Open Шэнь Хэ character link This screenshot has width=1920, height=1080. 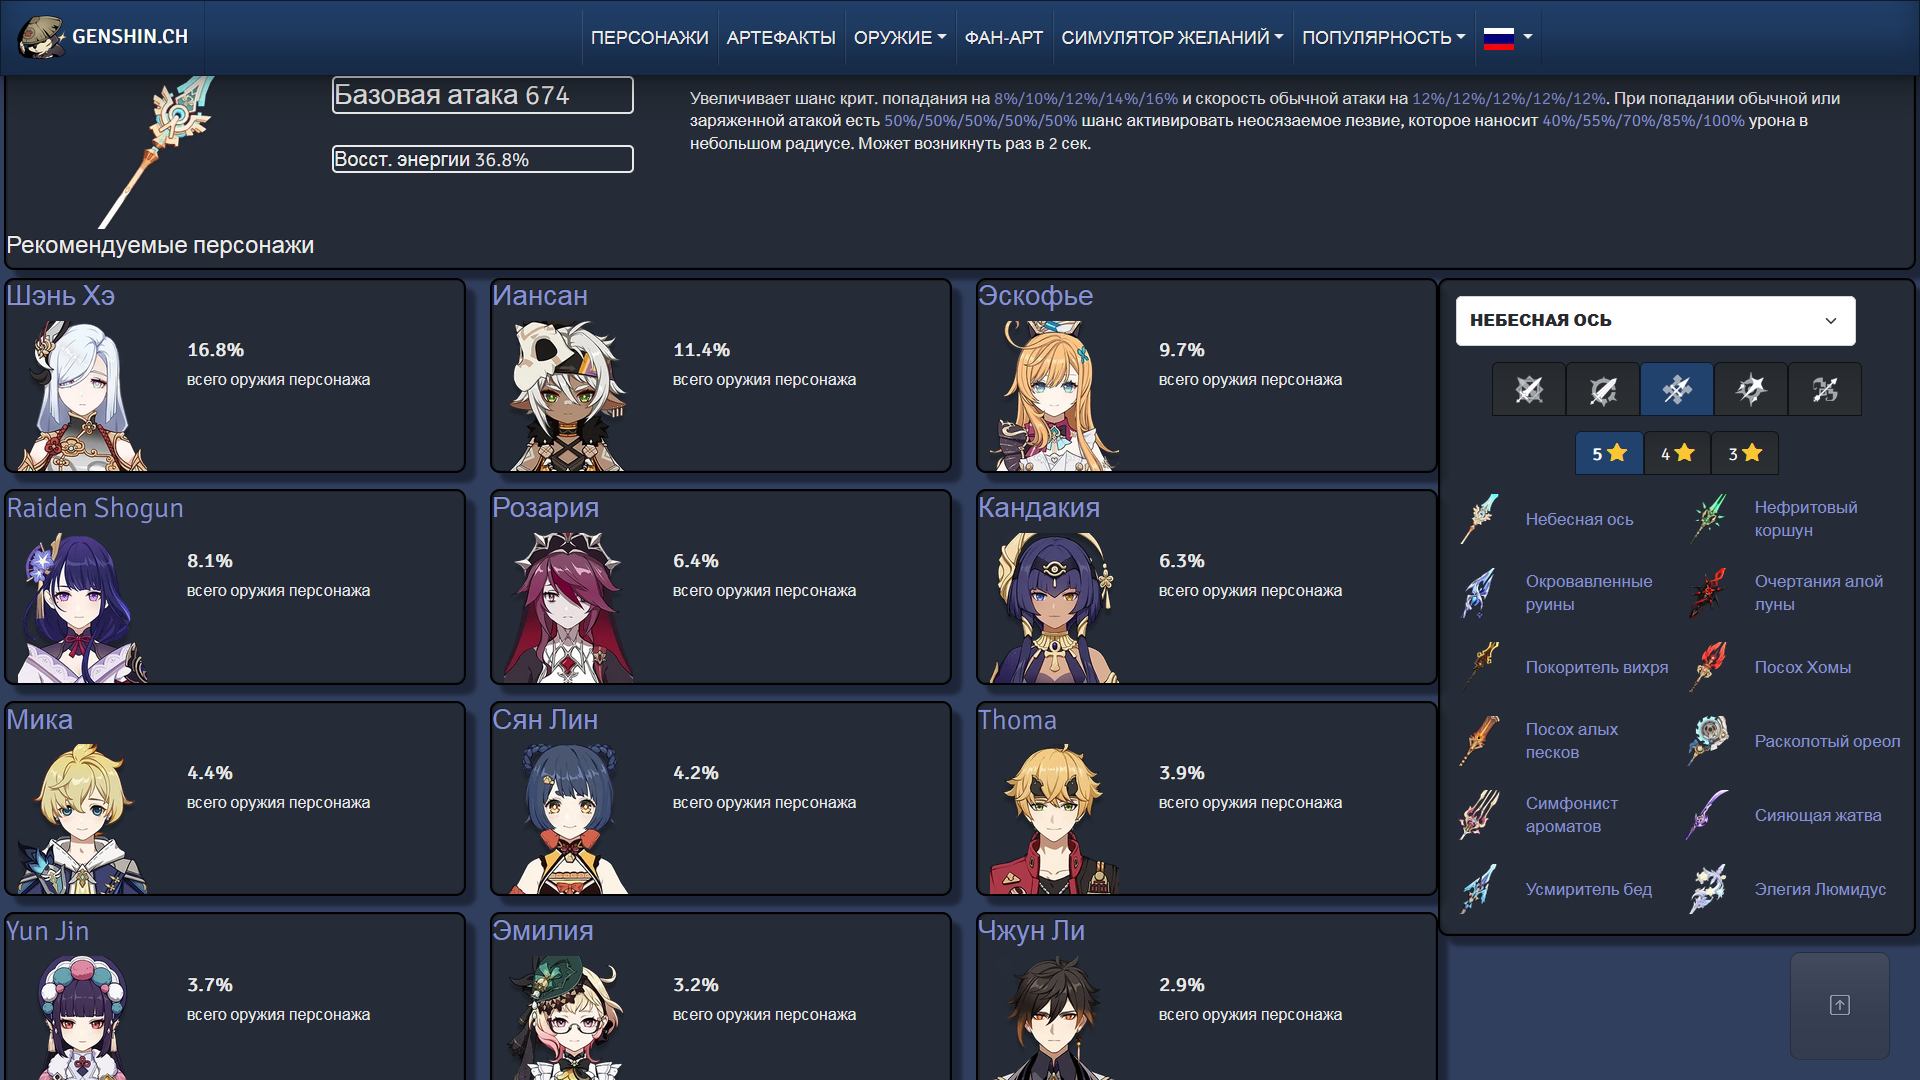pos(61,296)
